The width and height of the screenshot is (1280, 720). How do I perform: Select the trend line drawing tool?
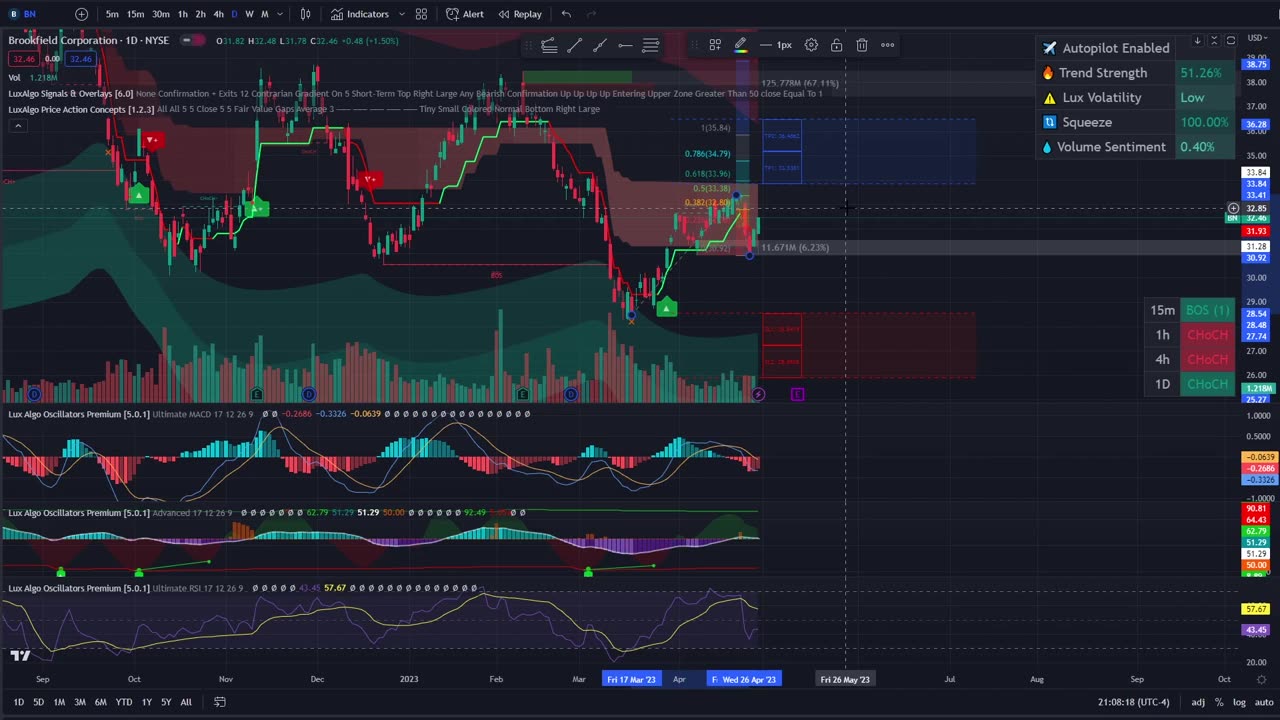[x=574, y=45]
